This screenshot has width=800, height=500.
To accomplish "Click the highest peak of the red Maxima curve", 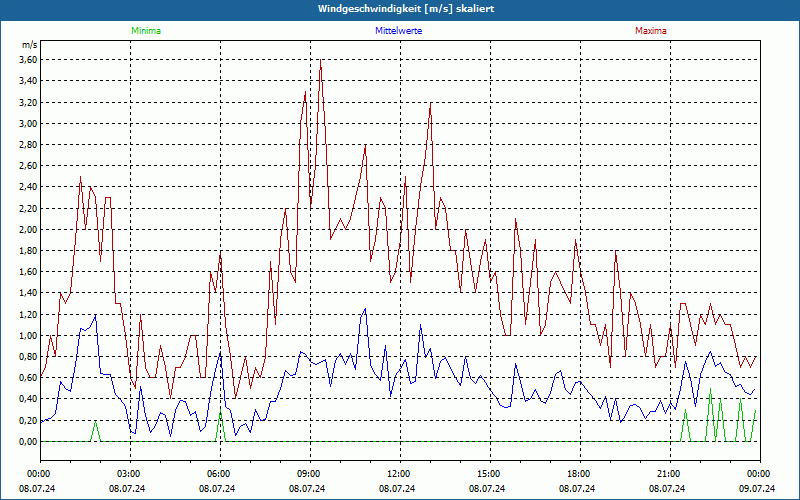I will tap(320, 61).
